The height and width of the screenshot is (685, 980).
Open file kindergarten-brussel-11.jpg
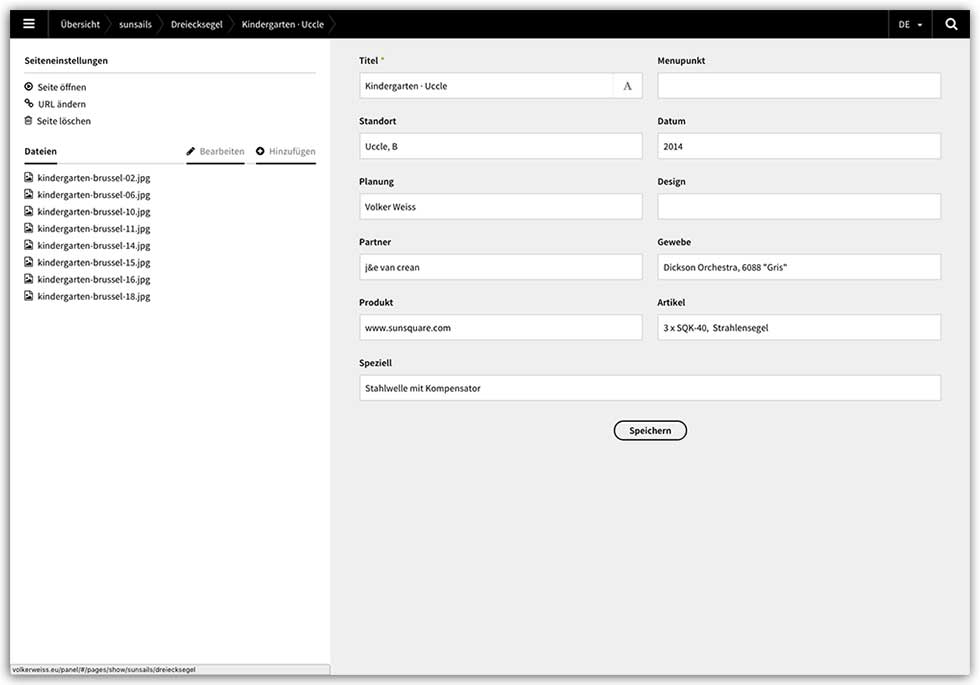pyautogui.click(x=94, y=228)
